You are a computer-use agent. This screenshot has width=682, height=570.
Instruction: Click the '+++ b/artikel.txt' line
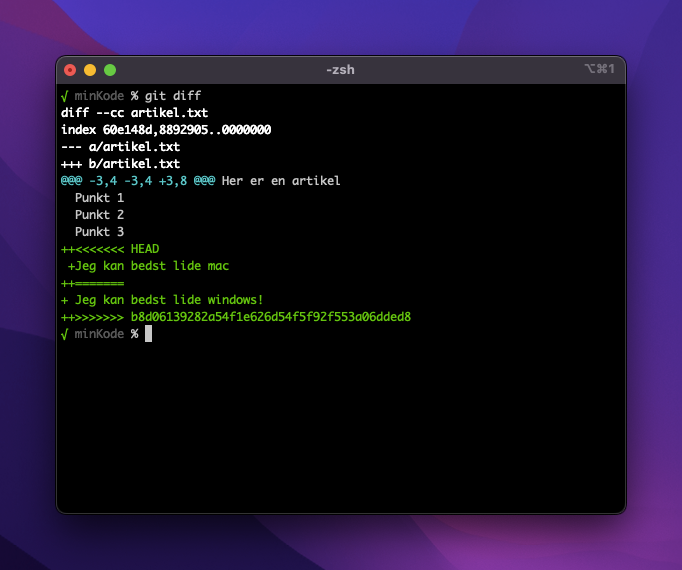(120, 164)
